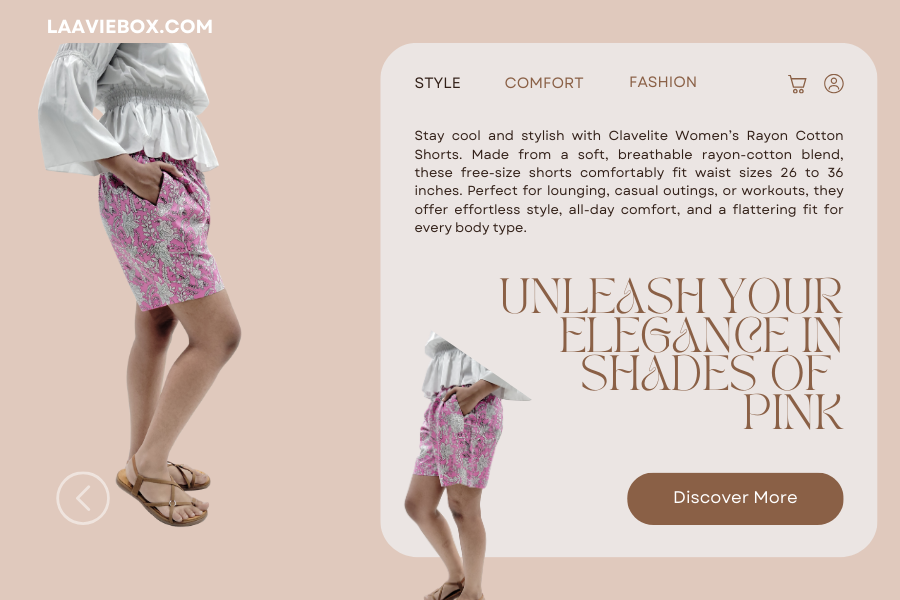Select the product description paragraph text

coord(629,181)
